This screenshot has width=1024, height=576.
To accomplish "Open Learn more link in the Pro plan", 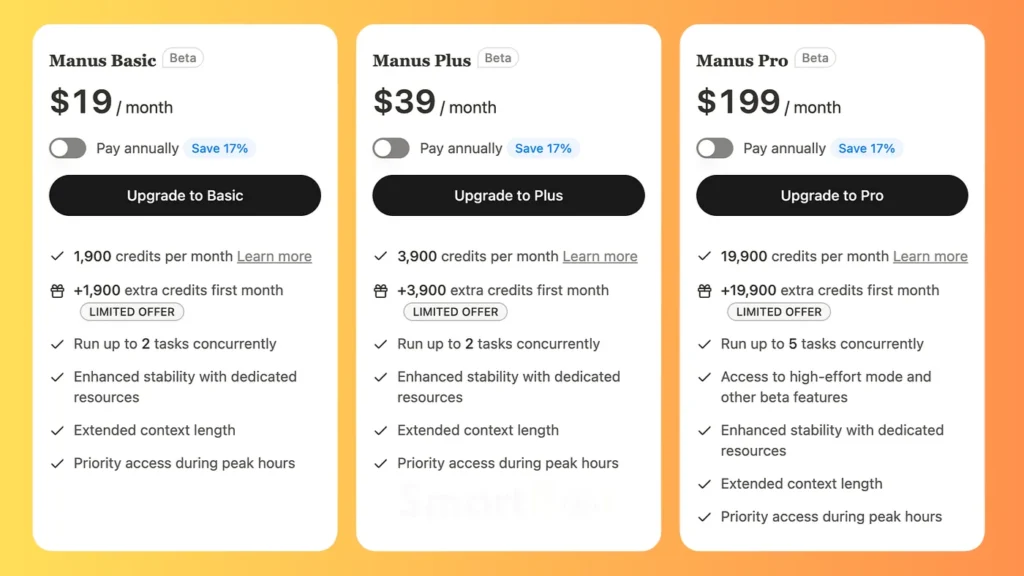I will coord(930,256).
